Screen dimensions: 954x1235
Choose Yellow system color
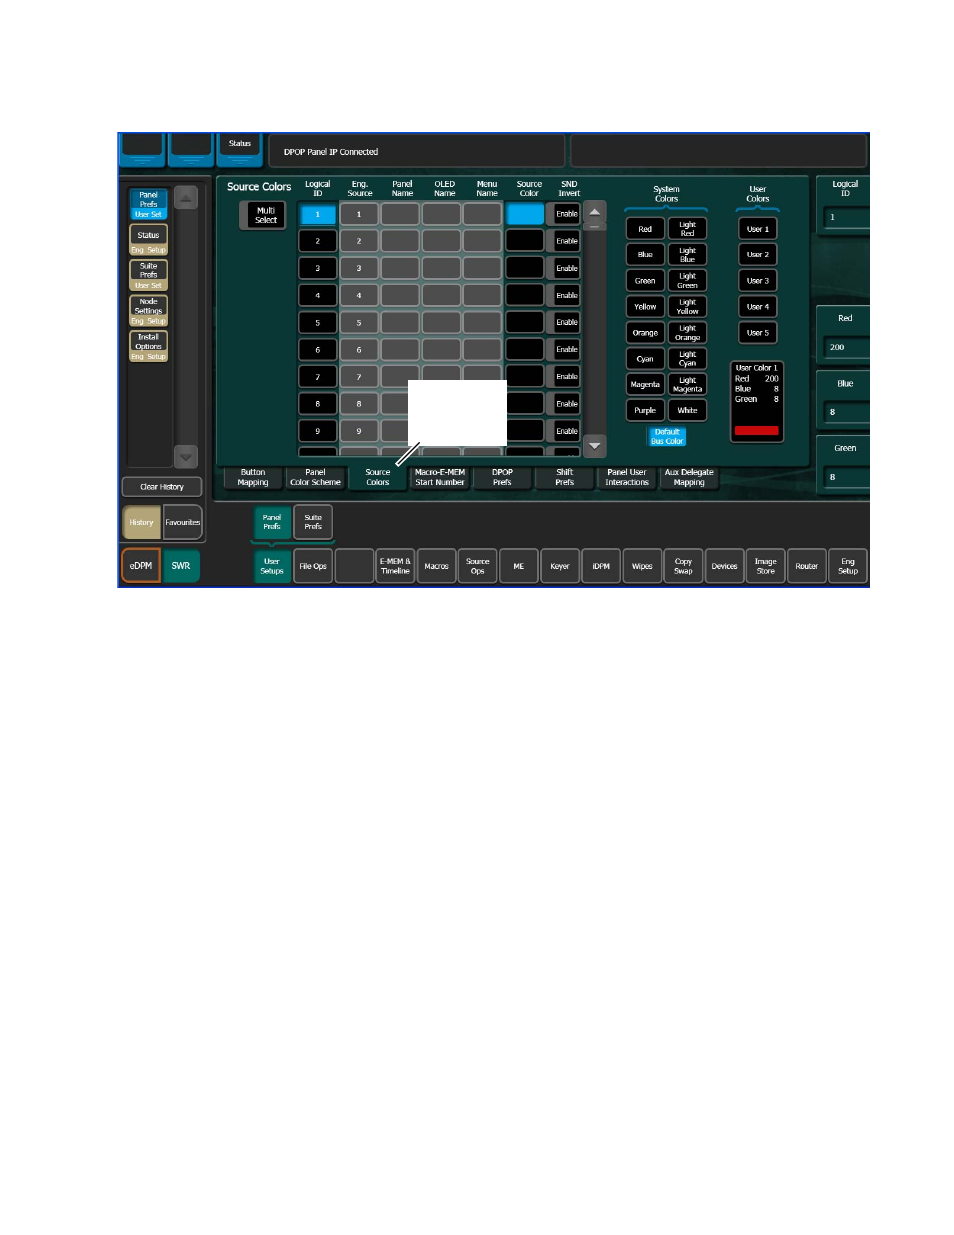[645, 307]
